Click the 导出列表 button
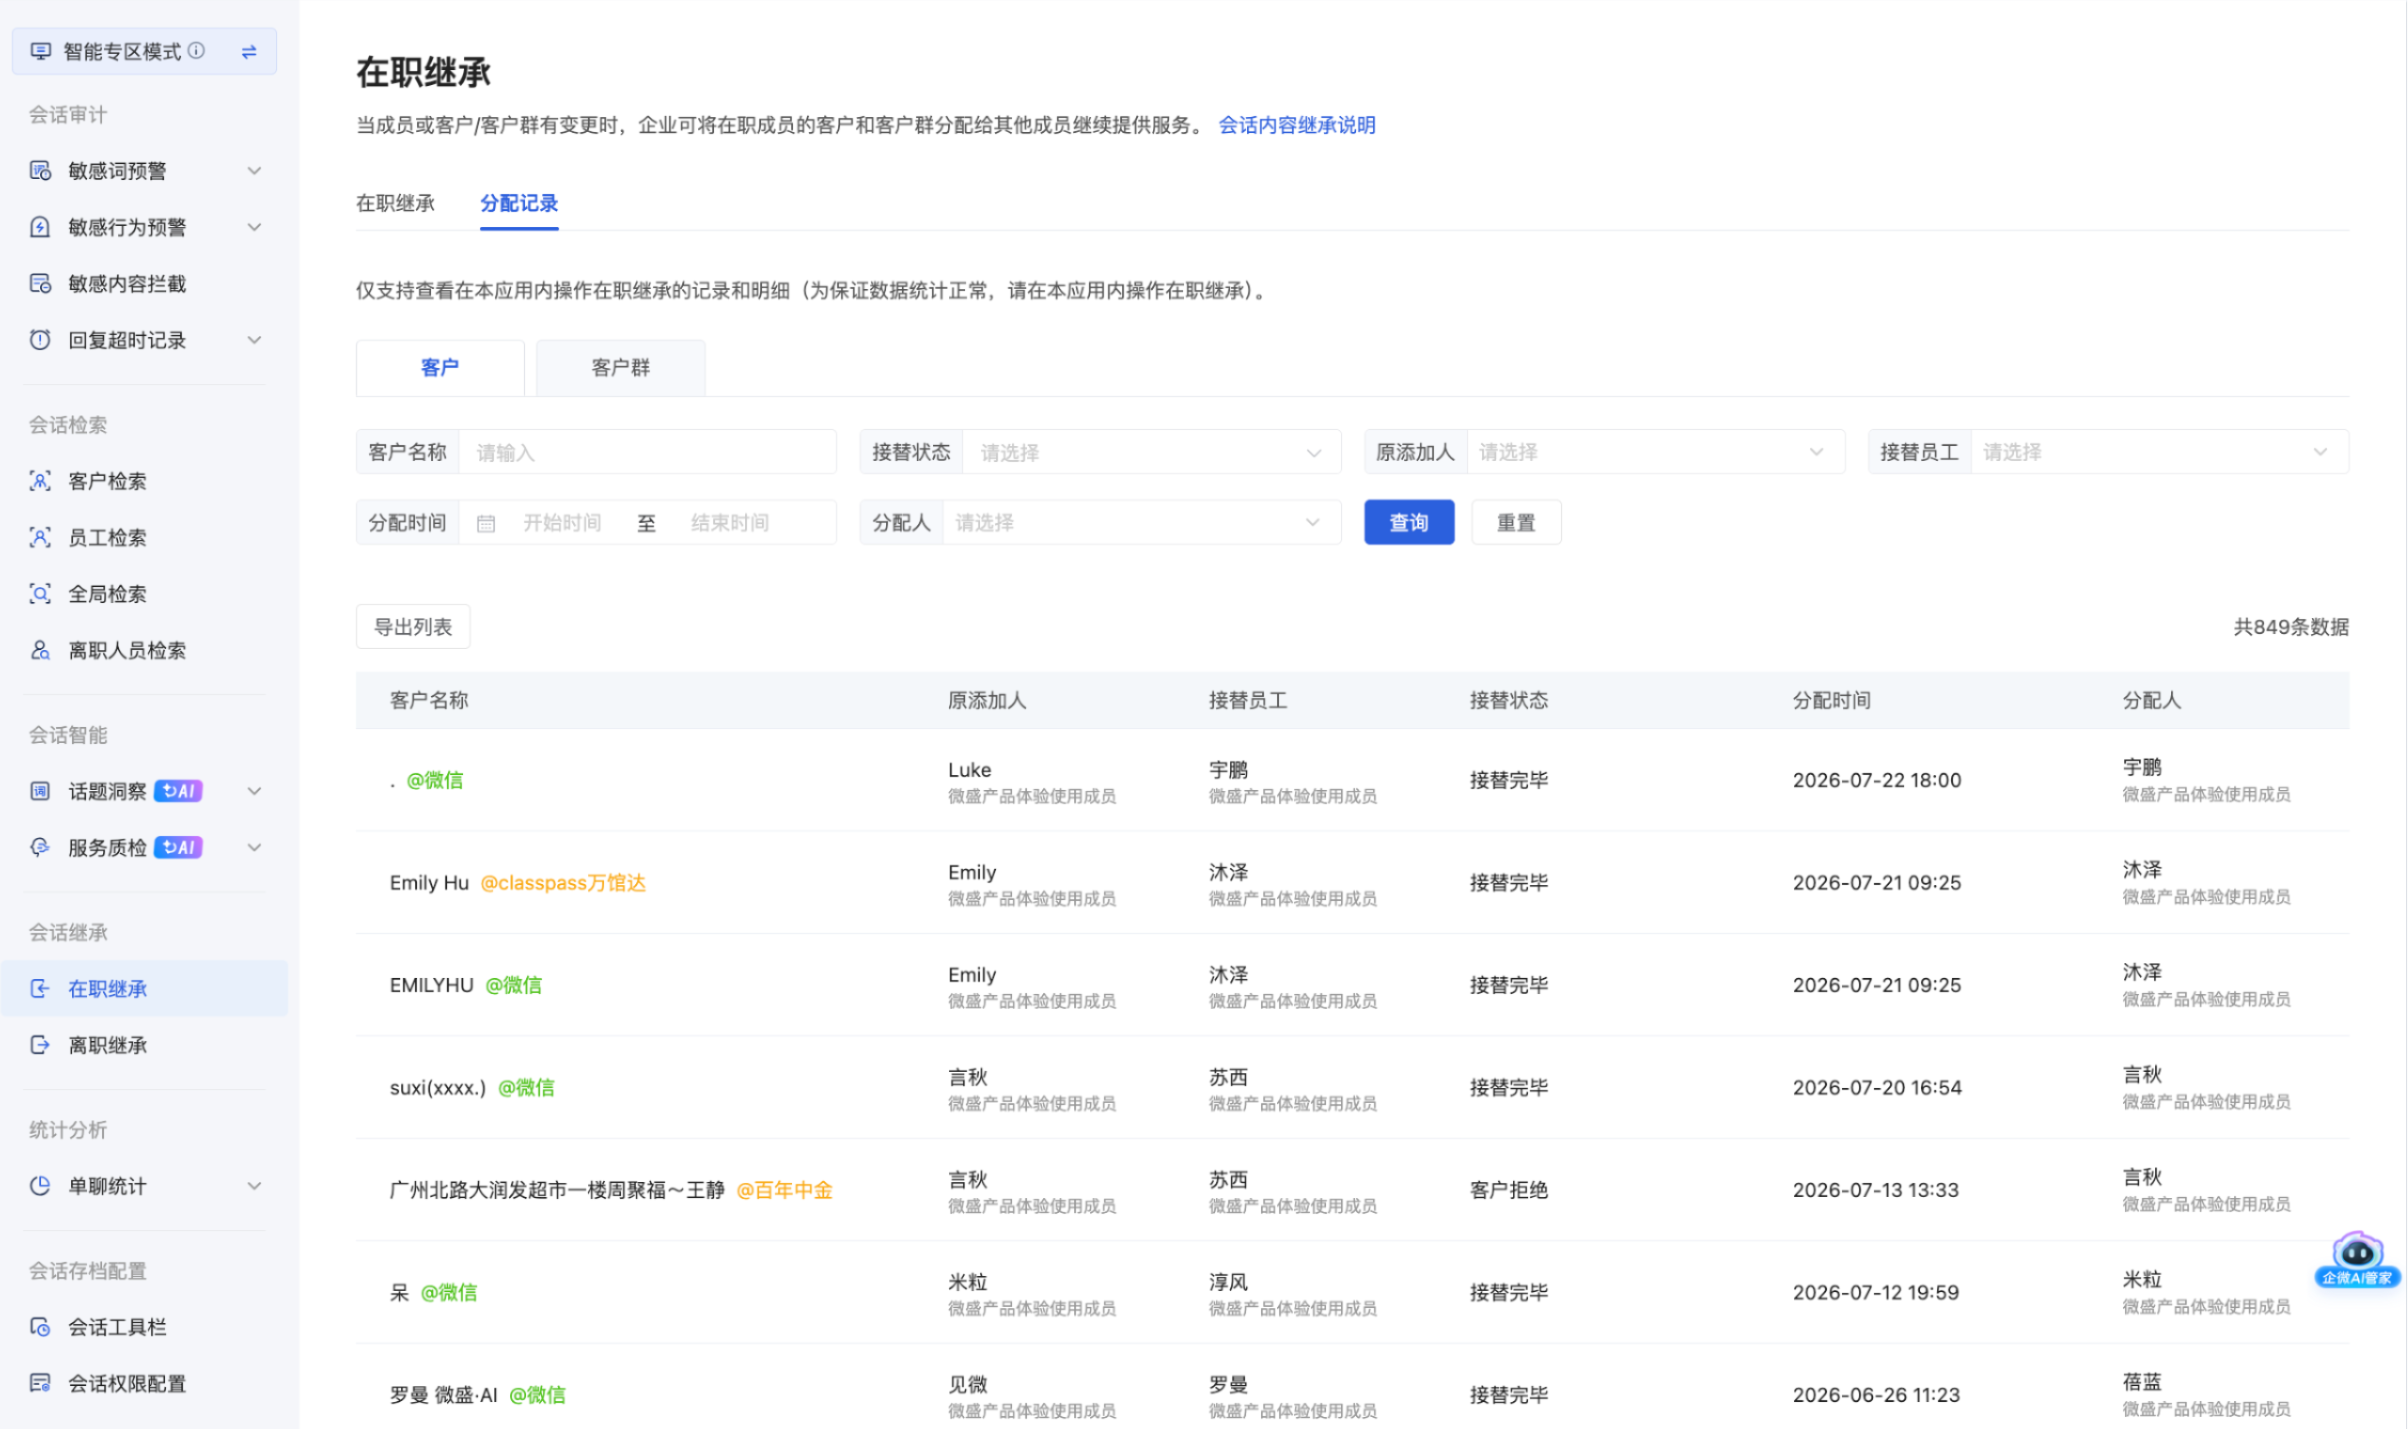This screenshot has height=1429, width=2408. pos(413,627)
